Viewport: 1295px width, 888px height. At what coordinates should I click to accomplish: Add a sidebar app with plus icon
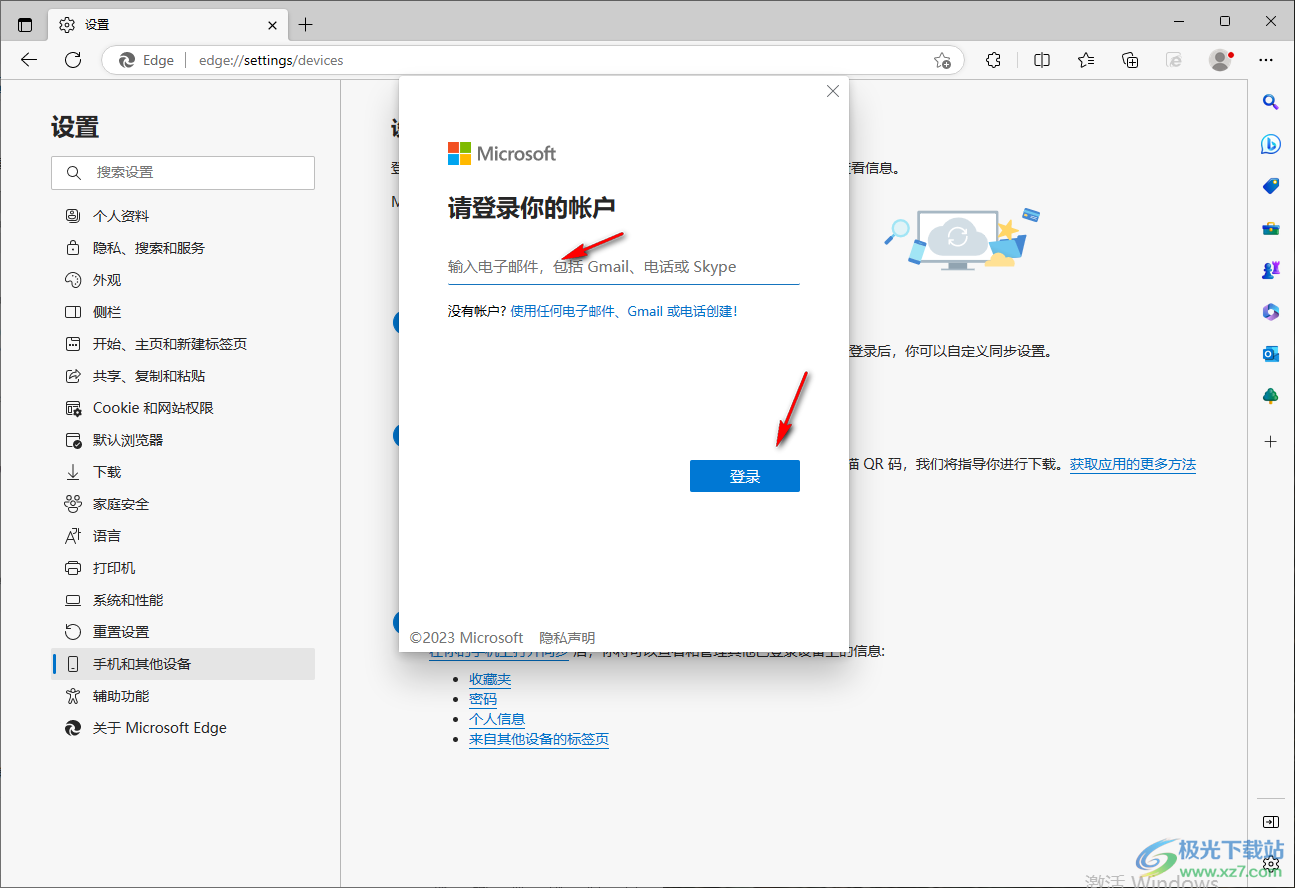pos(1270,441)
